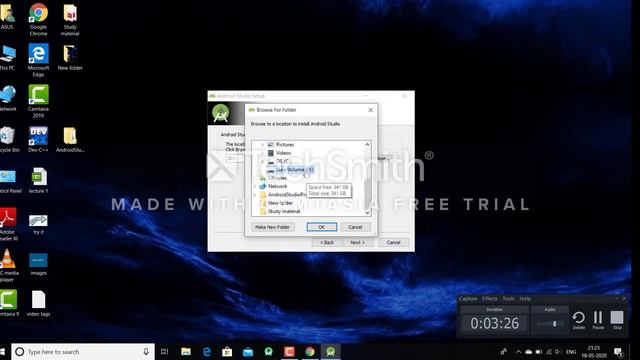Expand the OS (C:) tree node arrow
Image resolution: width=640 pixels, height=360 pixels.
[262, 161]
